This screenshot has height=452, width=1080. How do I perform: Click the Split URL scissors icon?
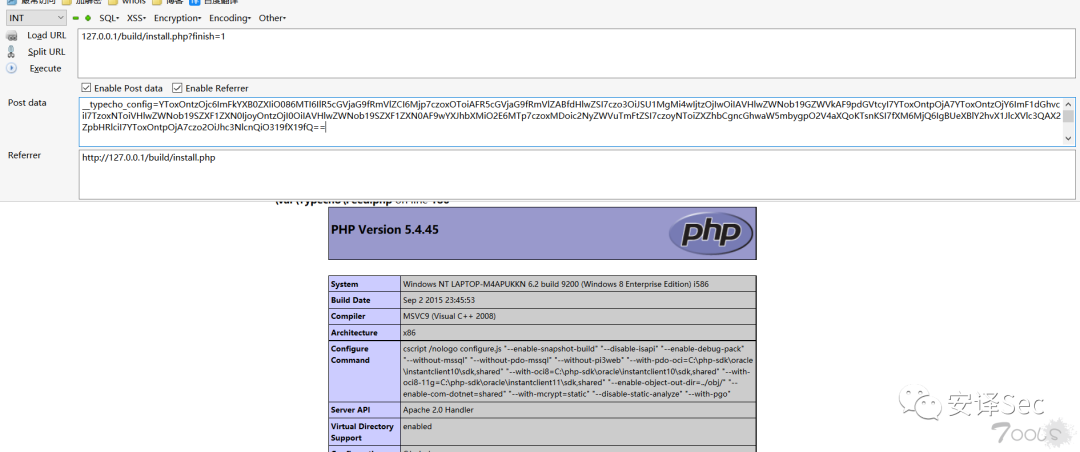11,52
